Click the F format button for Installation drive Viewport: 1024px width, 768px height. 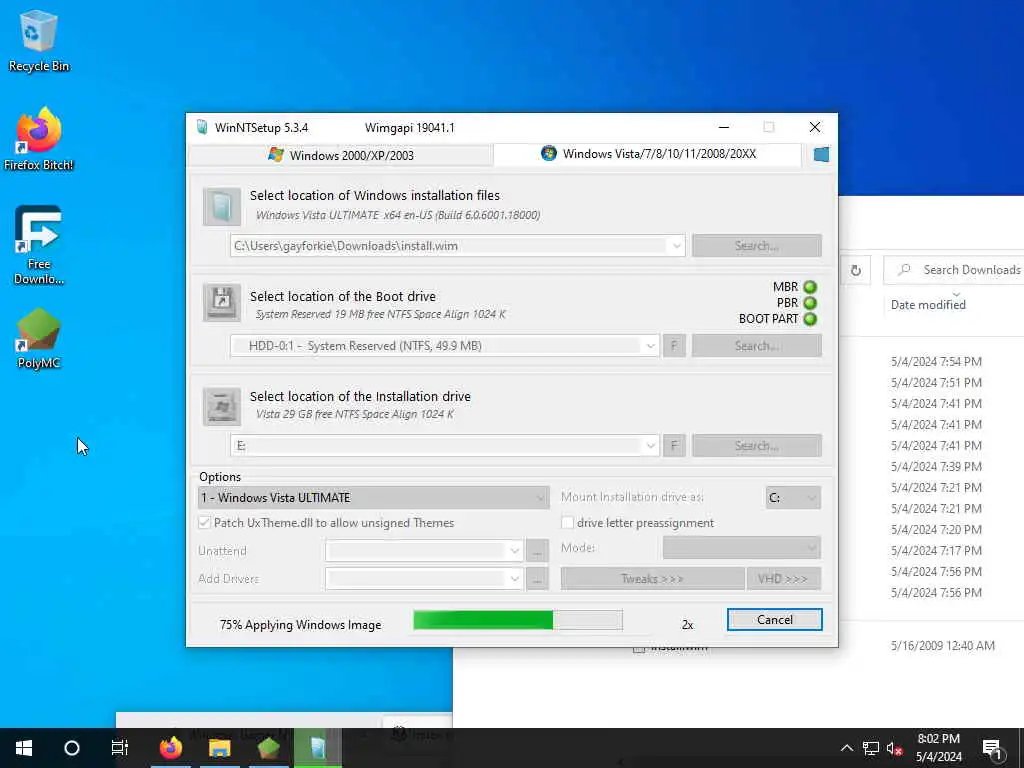coord(674,445)
